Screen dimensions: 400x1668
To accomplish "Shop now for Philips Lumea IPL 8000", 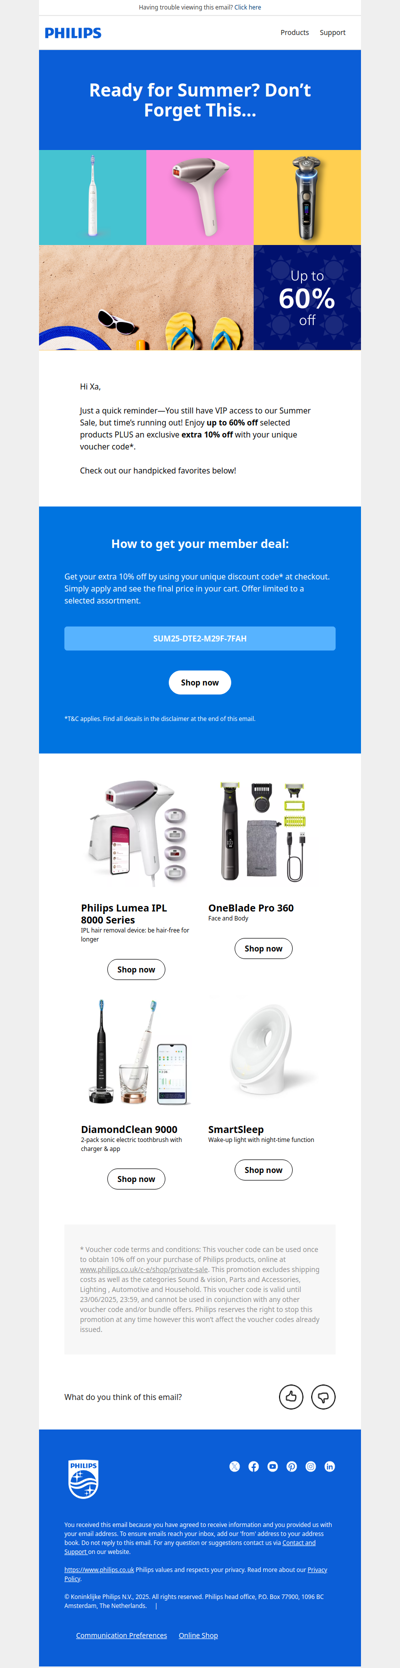I will tap(136, 969).
